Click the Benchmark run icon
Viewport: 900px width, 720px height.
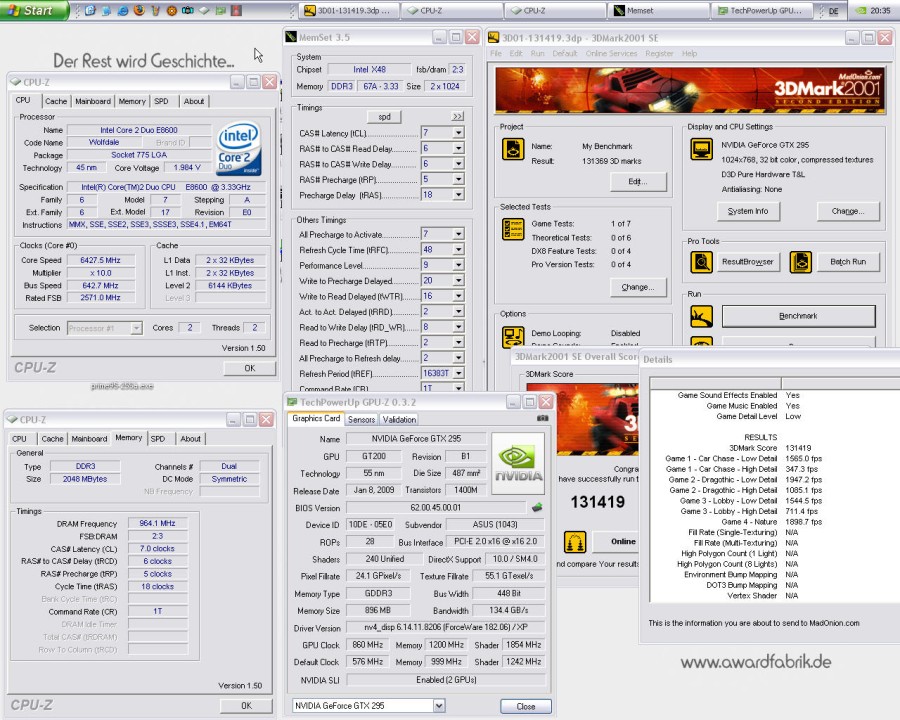tap(701, 316)
